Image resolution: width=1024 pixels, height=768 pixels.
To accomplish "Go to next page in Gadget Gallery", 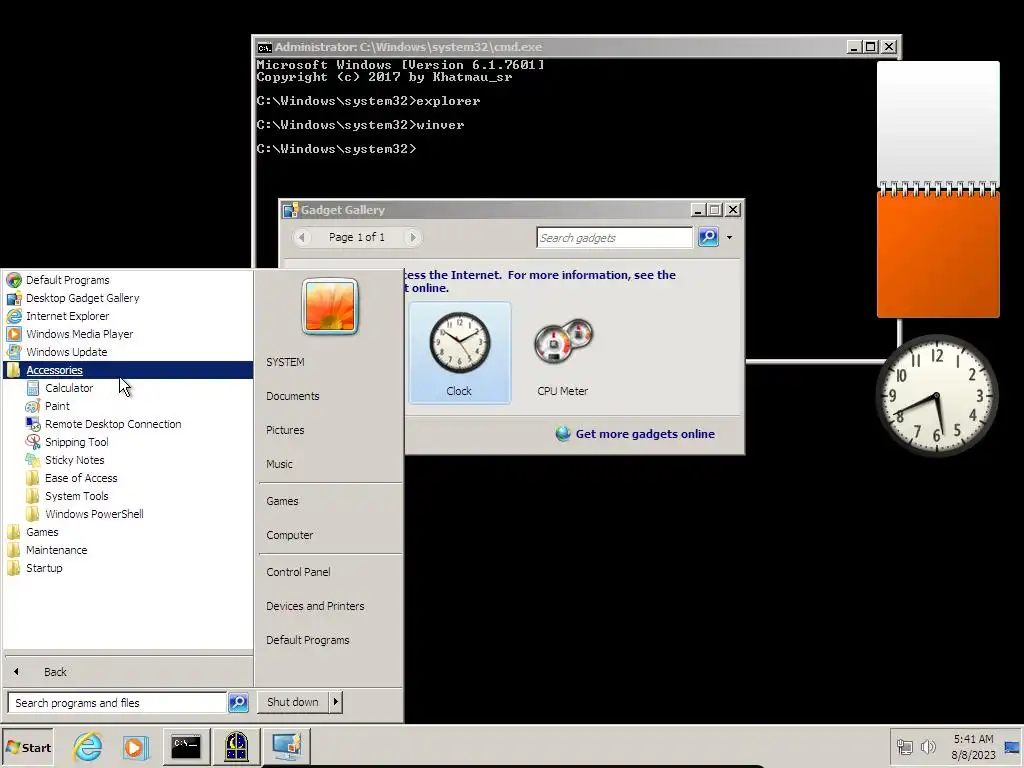I will click(412, 237).
